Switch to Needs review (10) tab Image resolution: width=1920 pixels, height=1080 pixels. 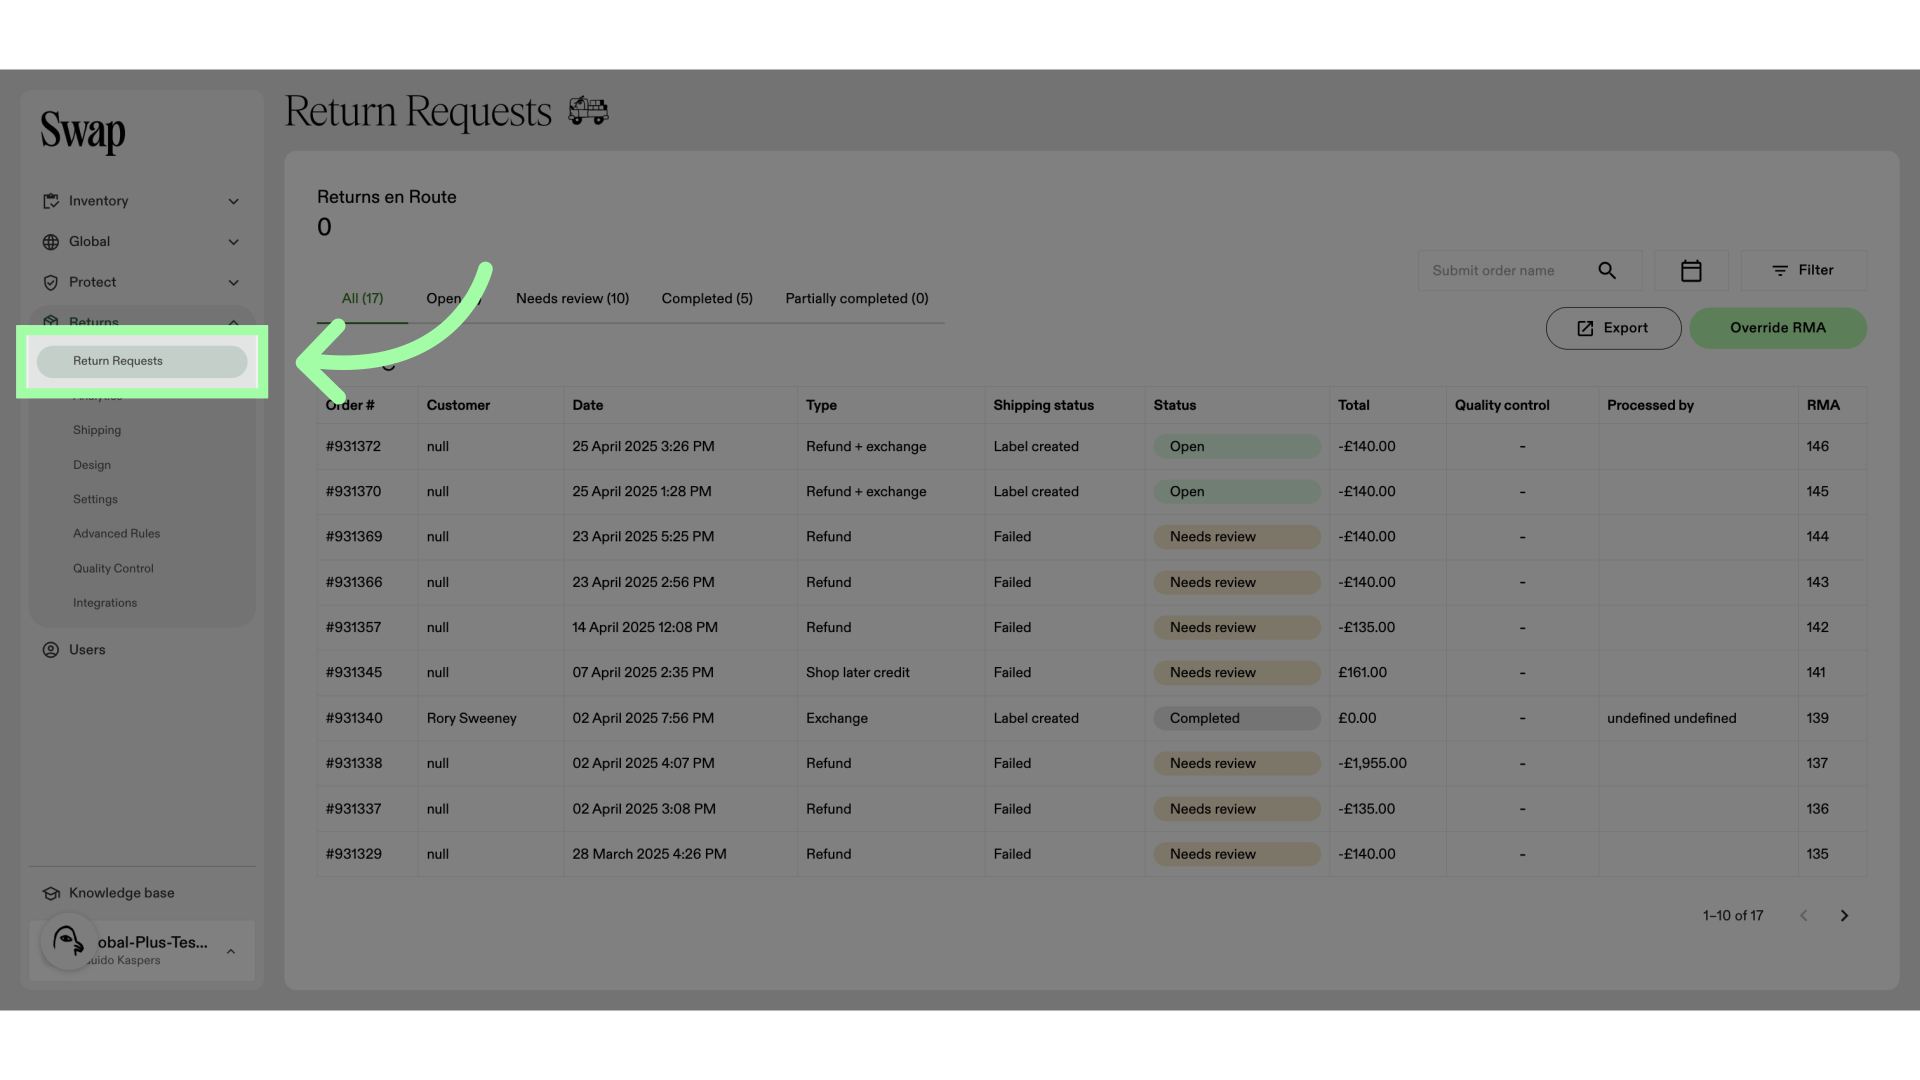[x=572, y=299]
